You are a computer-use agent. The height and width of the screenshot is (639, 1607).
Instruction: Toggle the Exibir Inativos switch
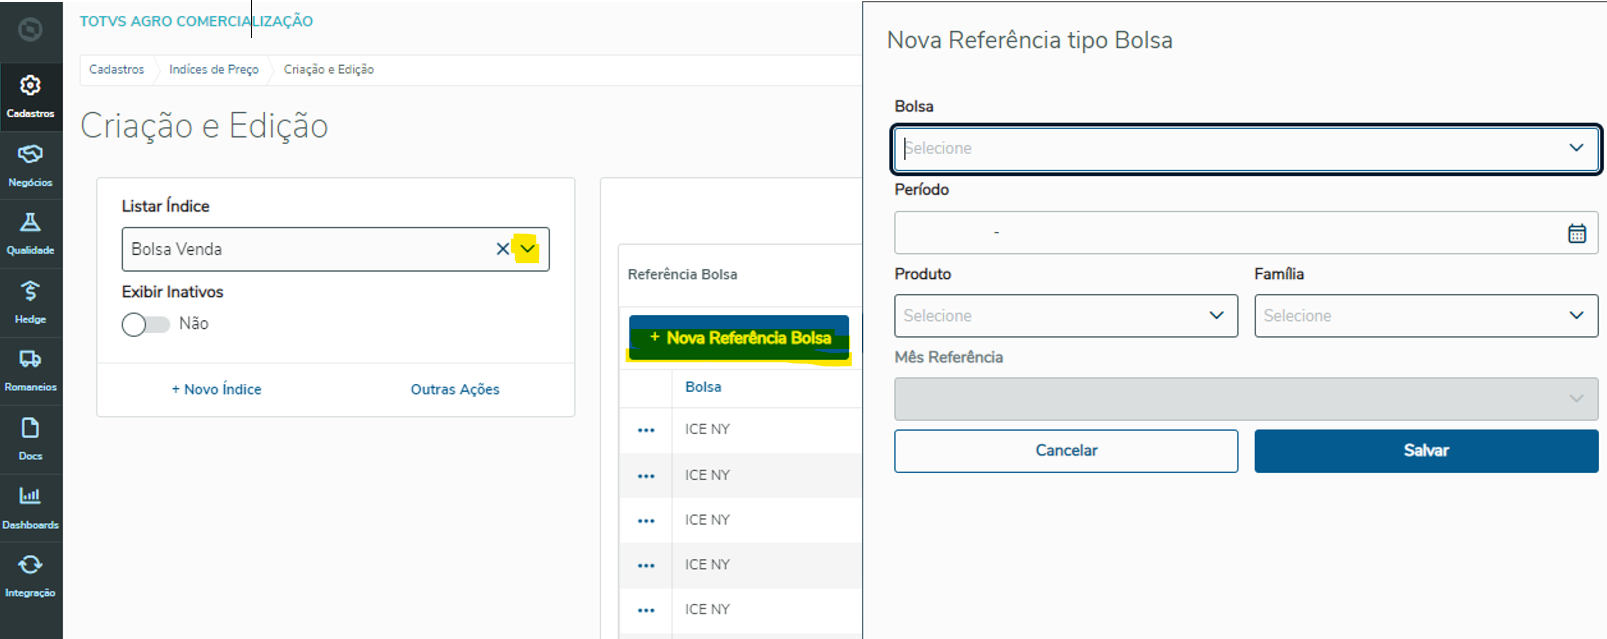click(145, 324)
